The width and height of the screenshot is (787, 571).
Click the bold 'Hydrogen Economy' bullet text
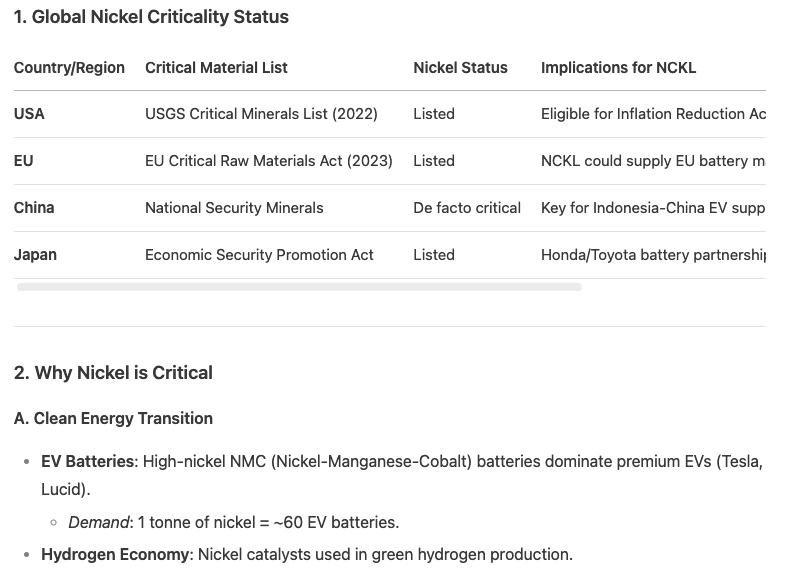pos(115,554)
